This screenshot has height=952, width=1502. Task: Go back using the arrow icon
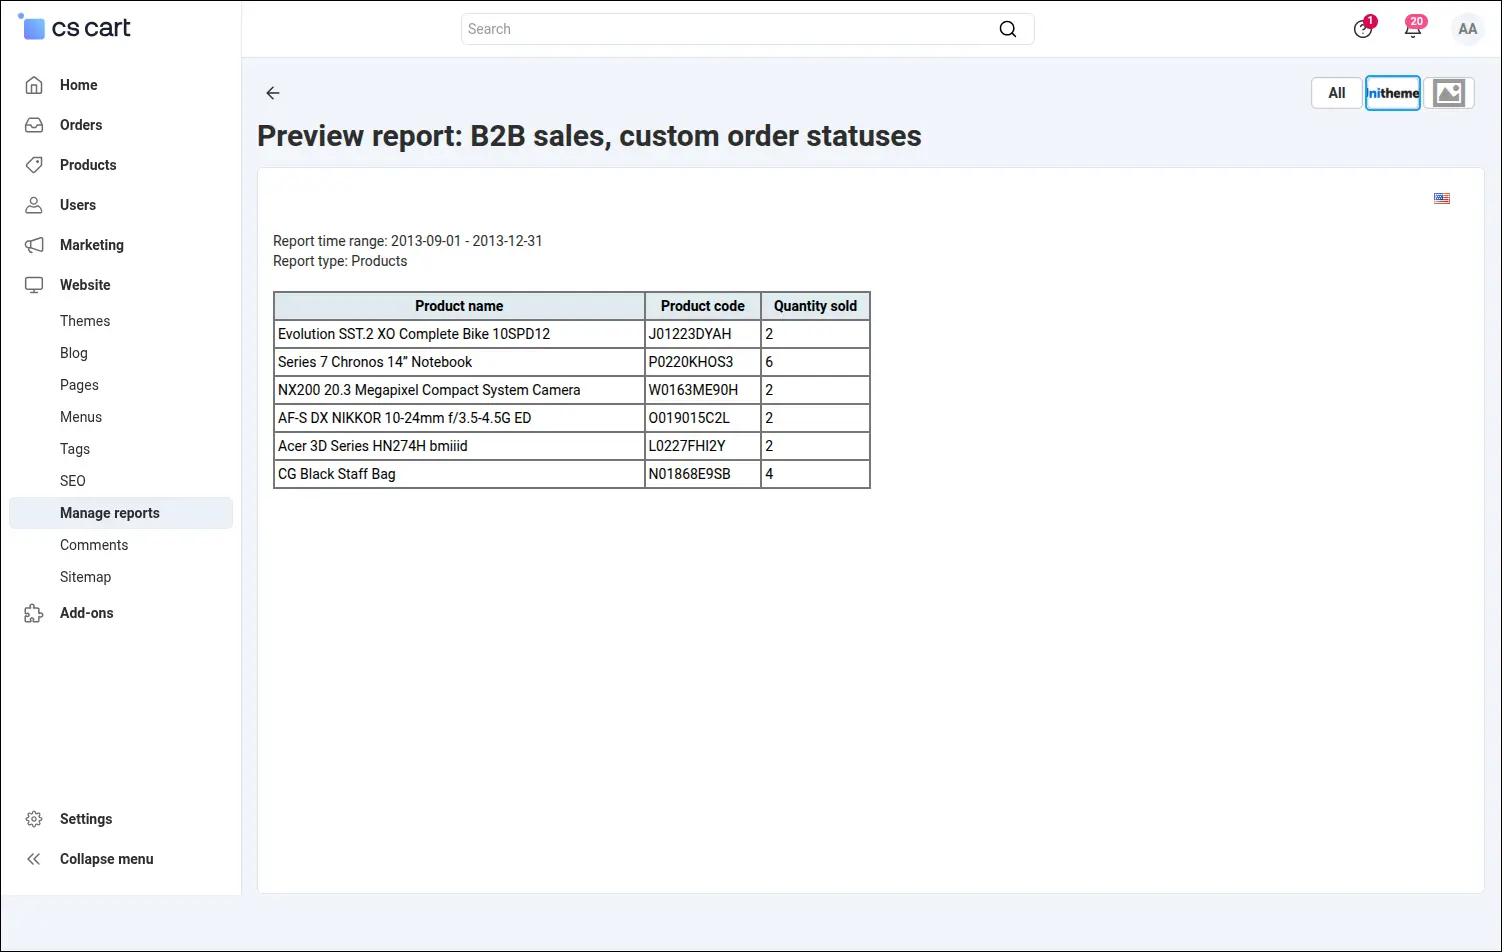(x=273, y=93)
